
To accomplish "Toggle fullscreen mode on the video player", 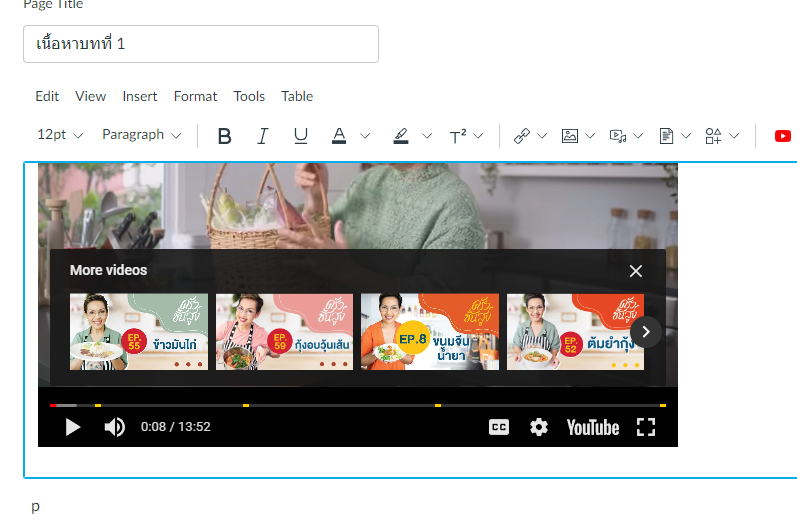I will 646,427.
